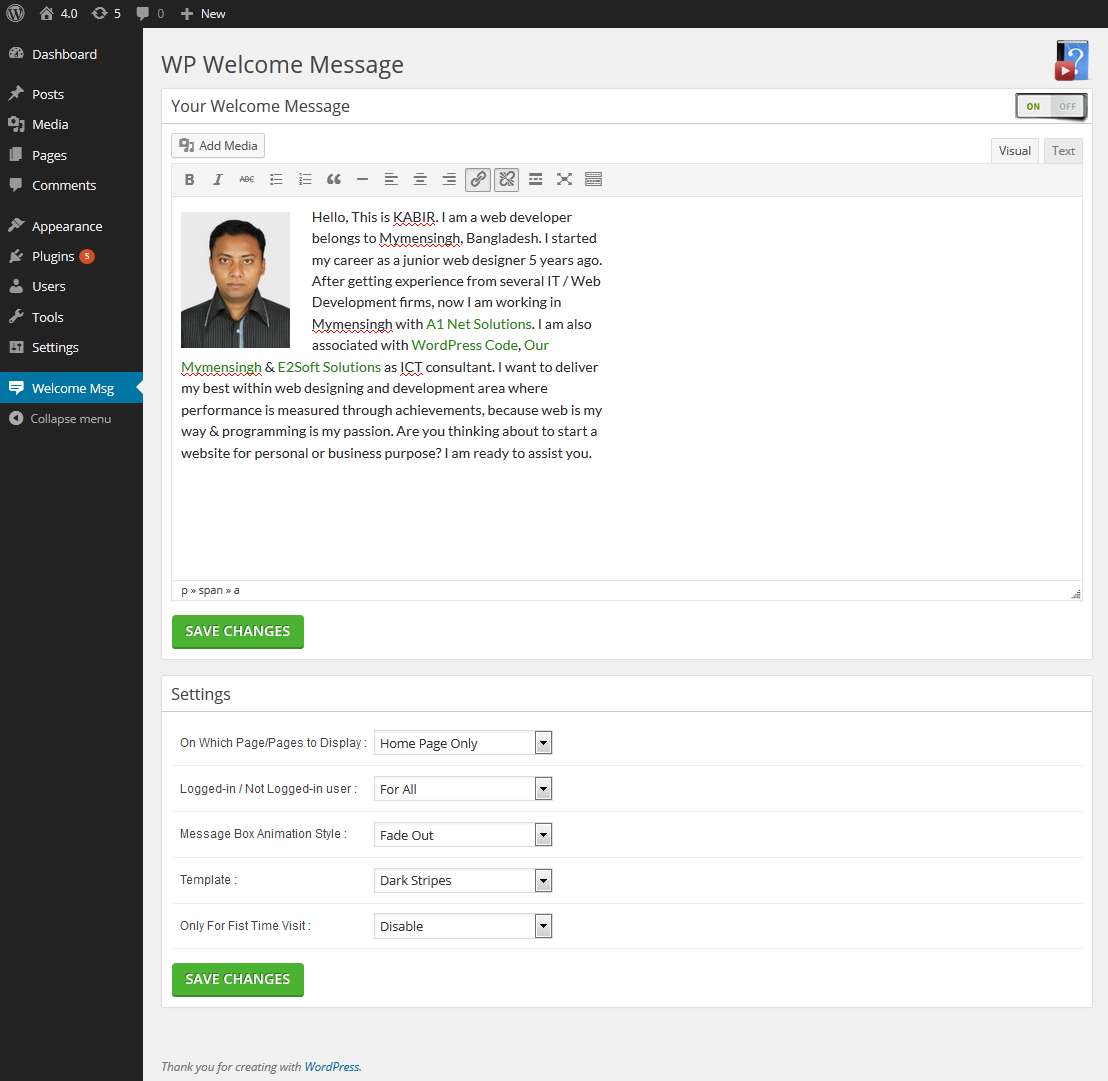The image size is (1108, 1081).
Task: Click 'Only For Fist Time Visit' label
Action: coord(245,926)
